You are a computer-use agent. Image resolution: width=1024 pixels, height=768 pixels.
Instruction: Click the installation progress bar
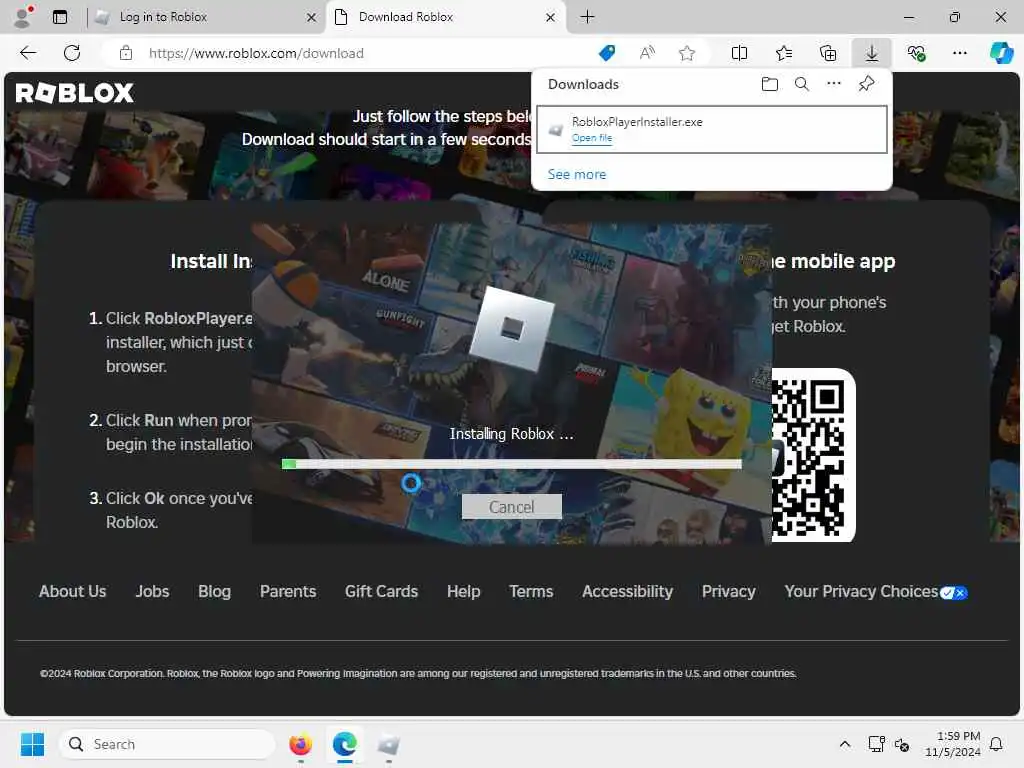point(511,464)
